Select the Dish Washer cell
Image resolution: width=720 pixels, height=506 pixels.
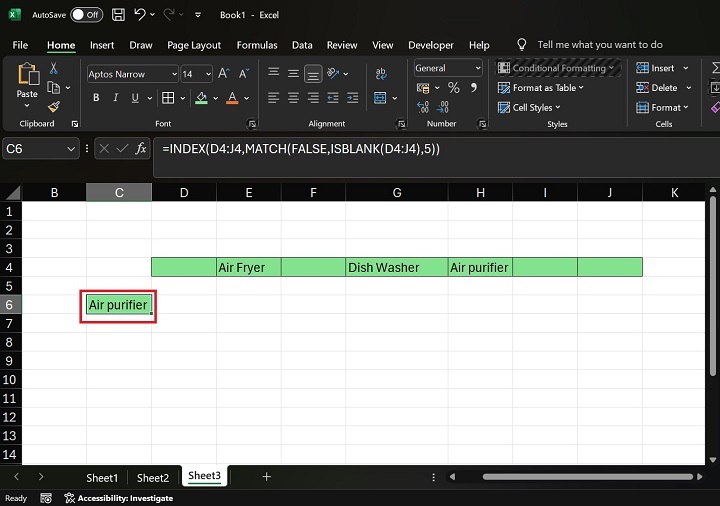coord(397,267)
